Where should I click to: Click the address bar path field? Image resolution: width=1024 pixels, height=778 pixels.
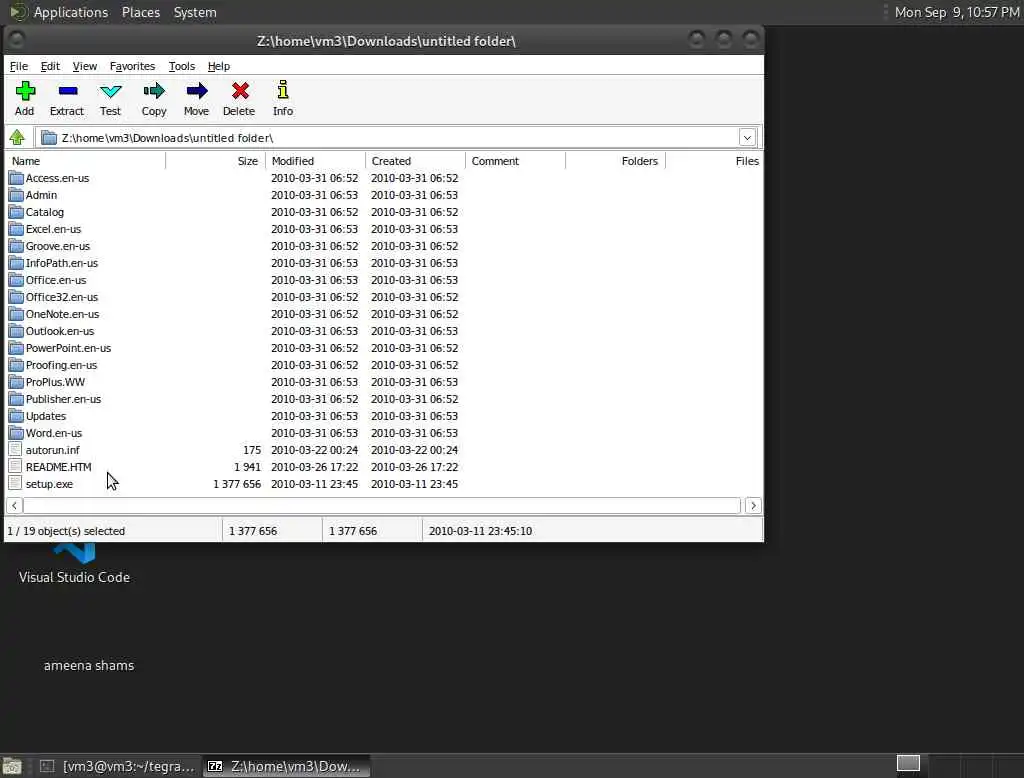(398, 137)
